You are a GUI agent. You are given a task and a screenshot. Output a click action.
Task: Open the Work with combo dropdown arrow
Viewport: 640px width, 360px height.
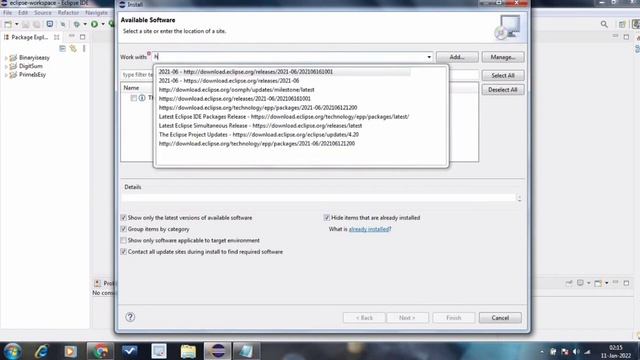(429, 57)
